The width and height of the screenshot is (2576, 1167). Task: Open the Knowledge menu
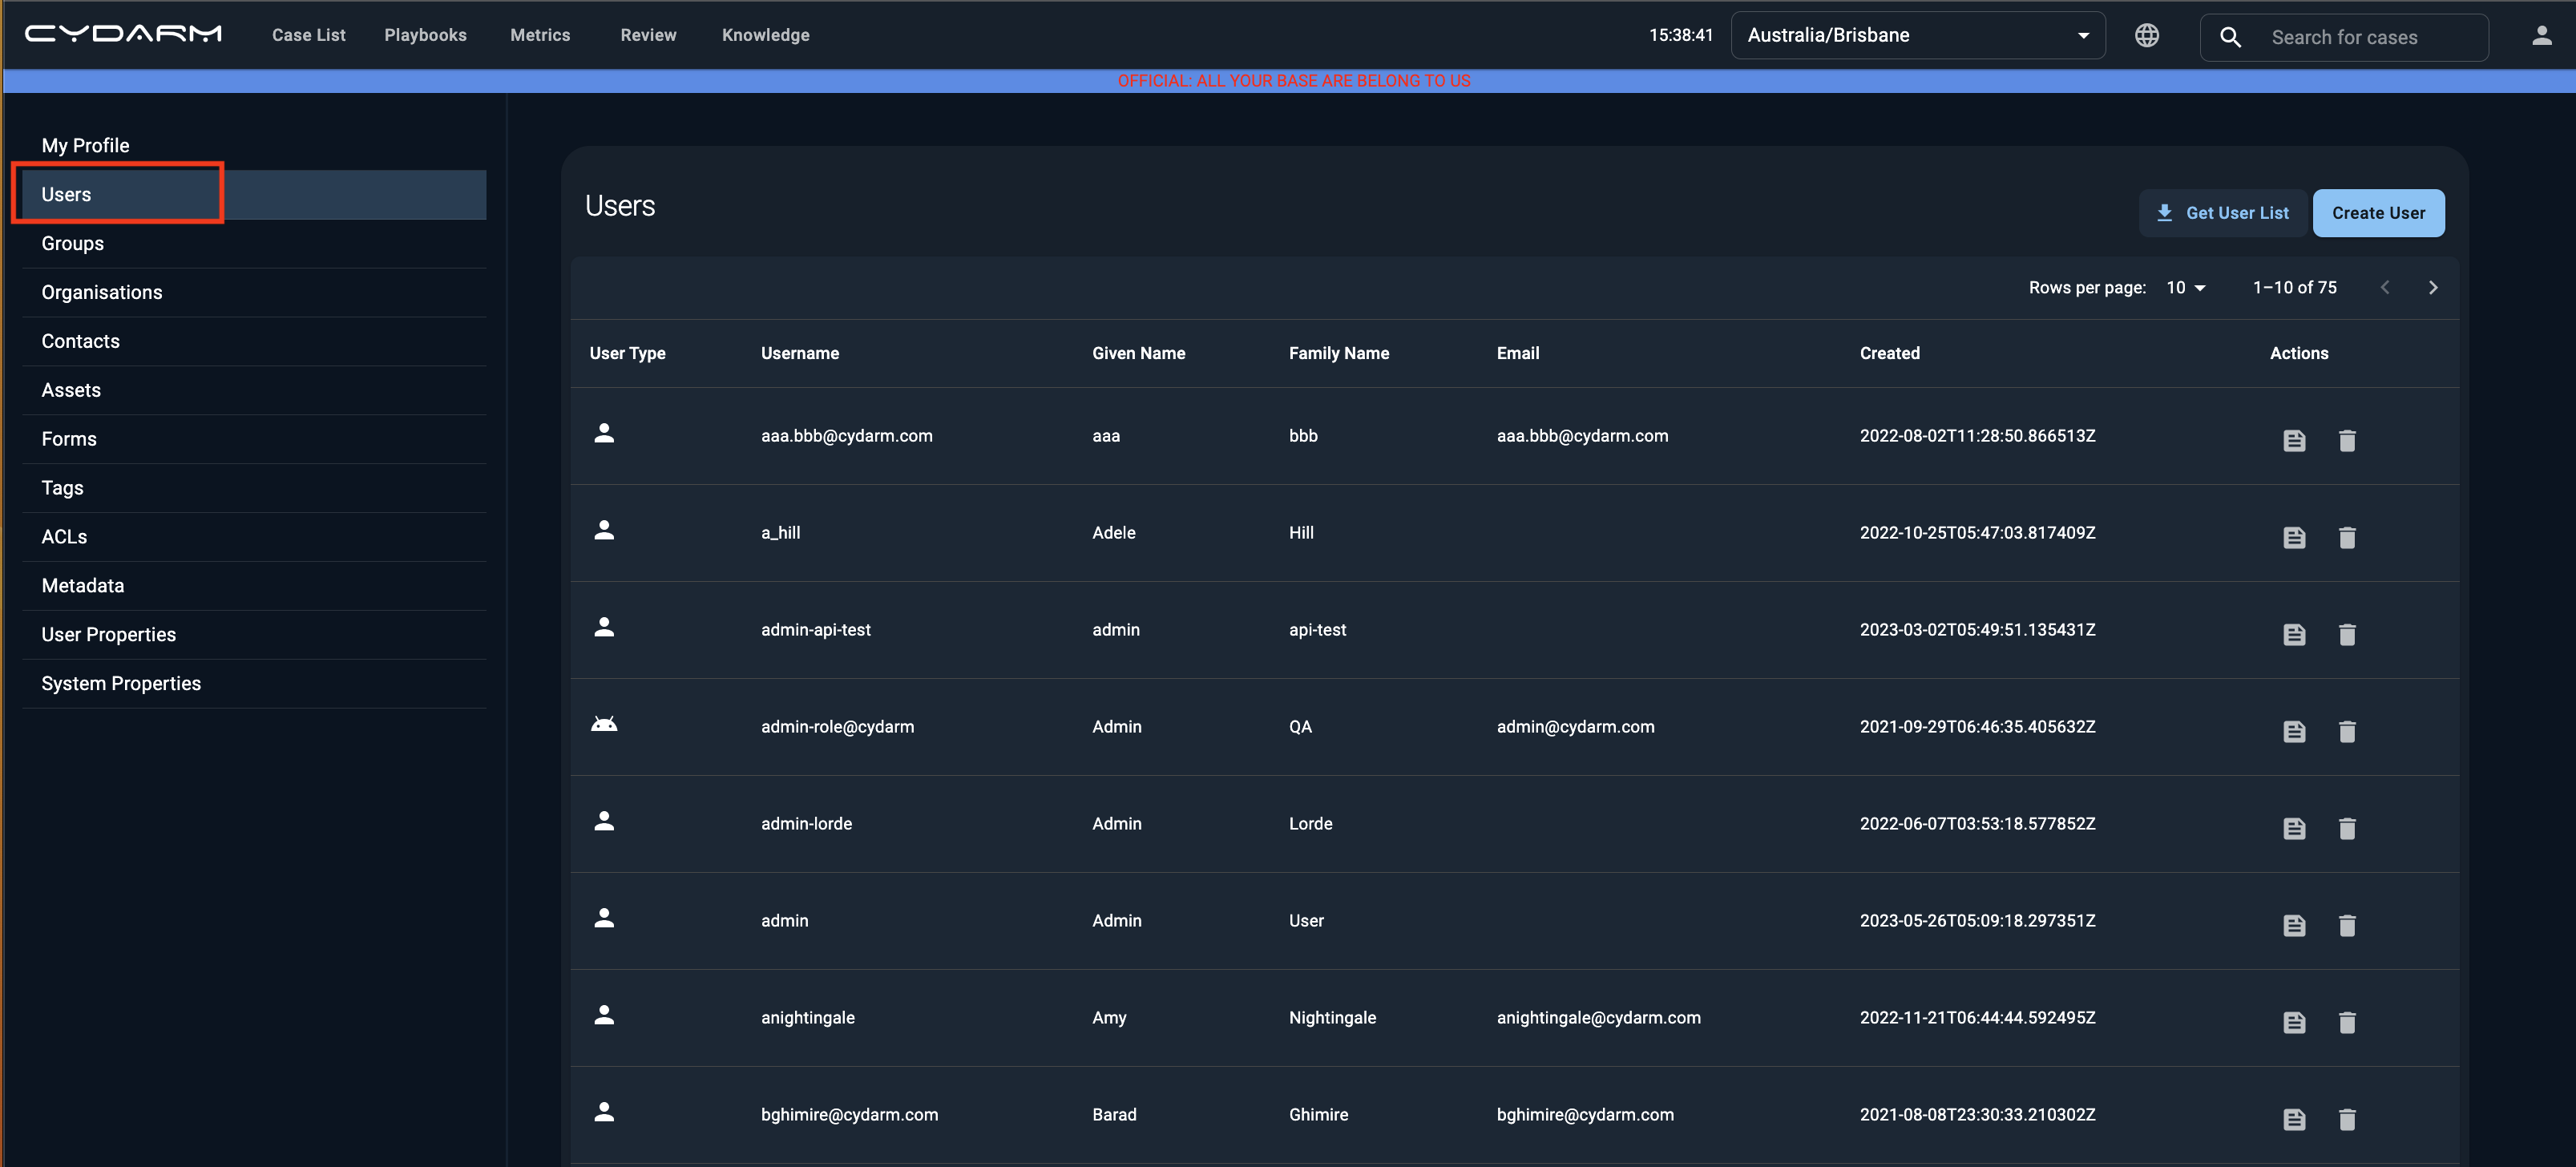click(766, 35)
